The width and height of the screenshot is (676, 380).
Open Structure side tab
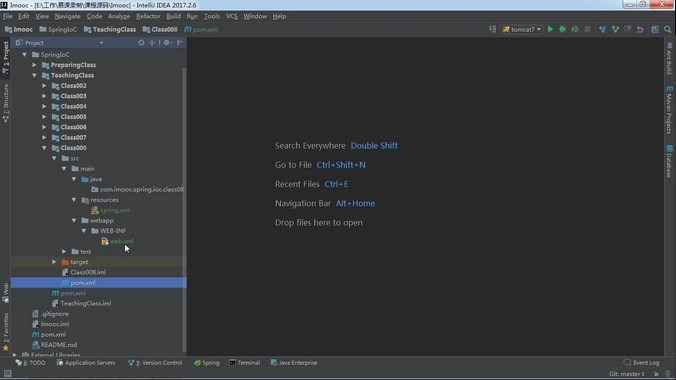click(6, 103)
